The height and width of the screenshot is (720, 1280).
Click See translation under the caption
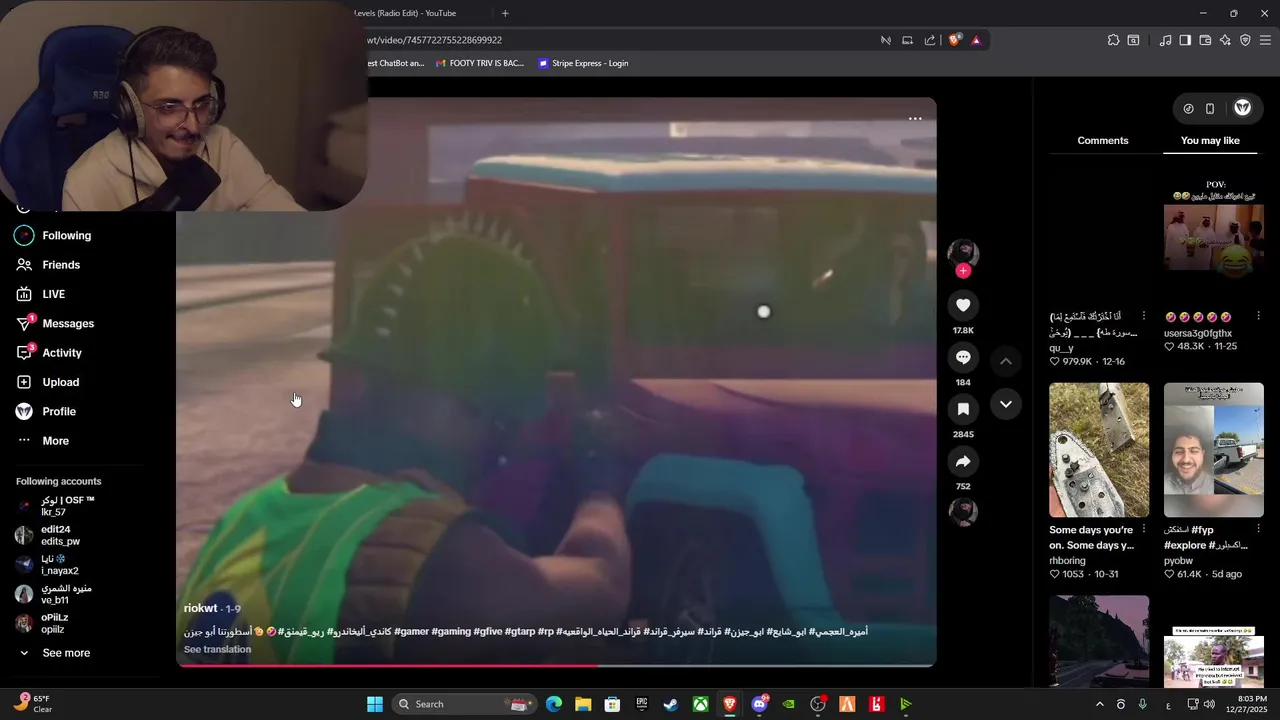tap(217, 650)
